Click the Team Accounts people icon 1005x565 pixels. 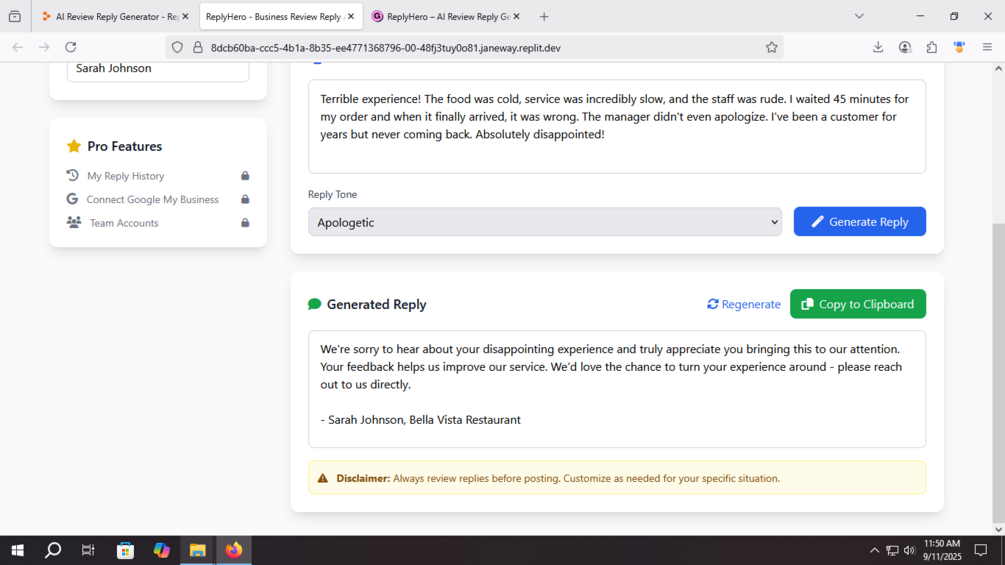(74, 222)
